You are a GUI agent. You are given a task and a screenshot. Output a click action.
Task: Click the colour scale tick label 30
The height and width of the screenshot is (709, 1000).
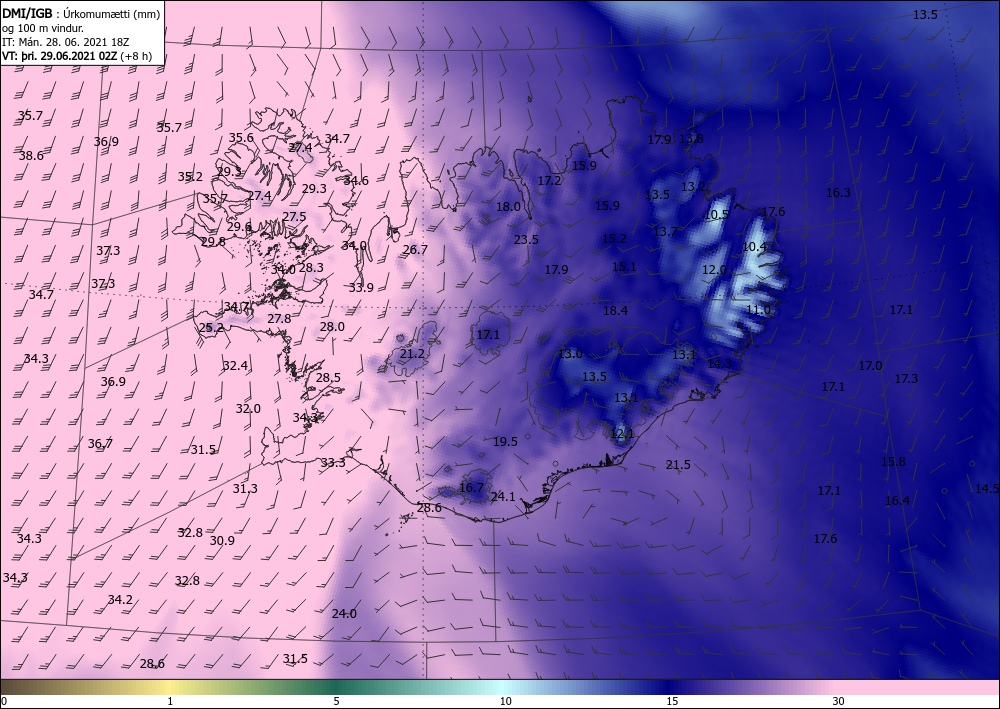pyautogui.click(x=839, y=702)
